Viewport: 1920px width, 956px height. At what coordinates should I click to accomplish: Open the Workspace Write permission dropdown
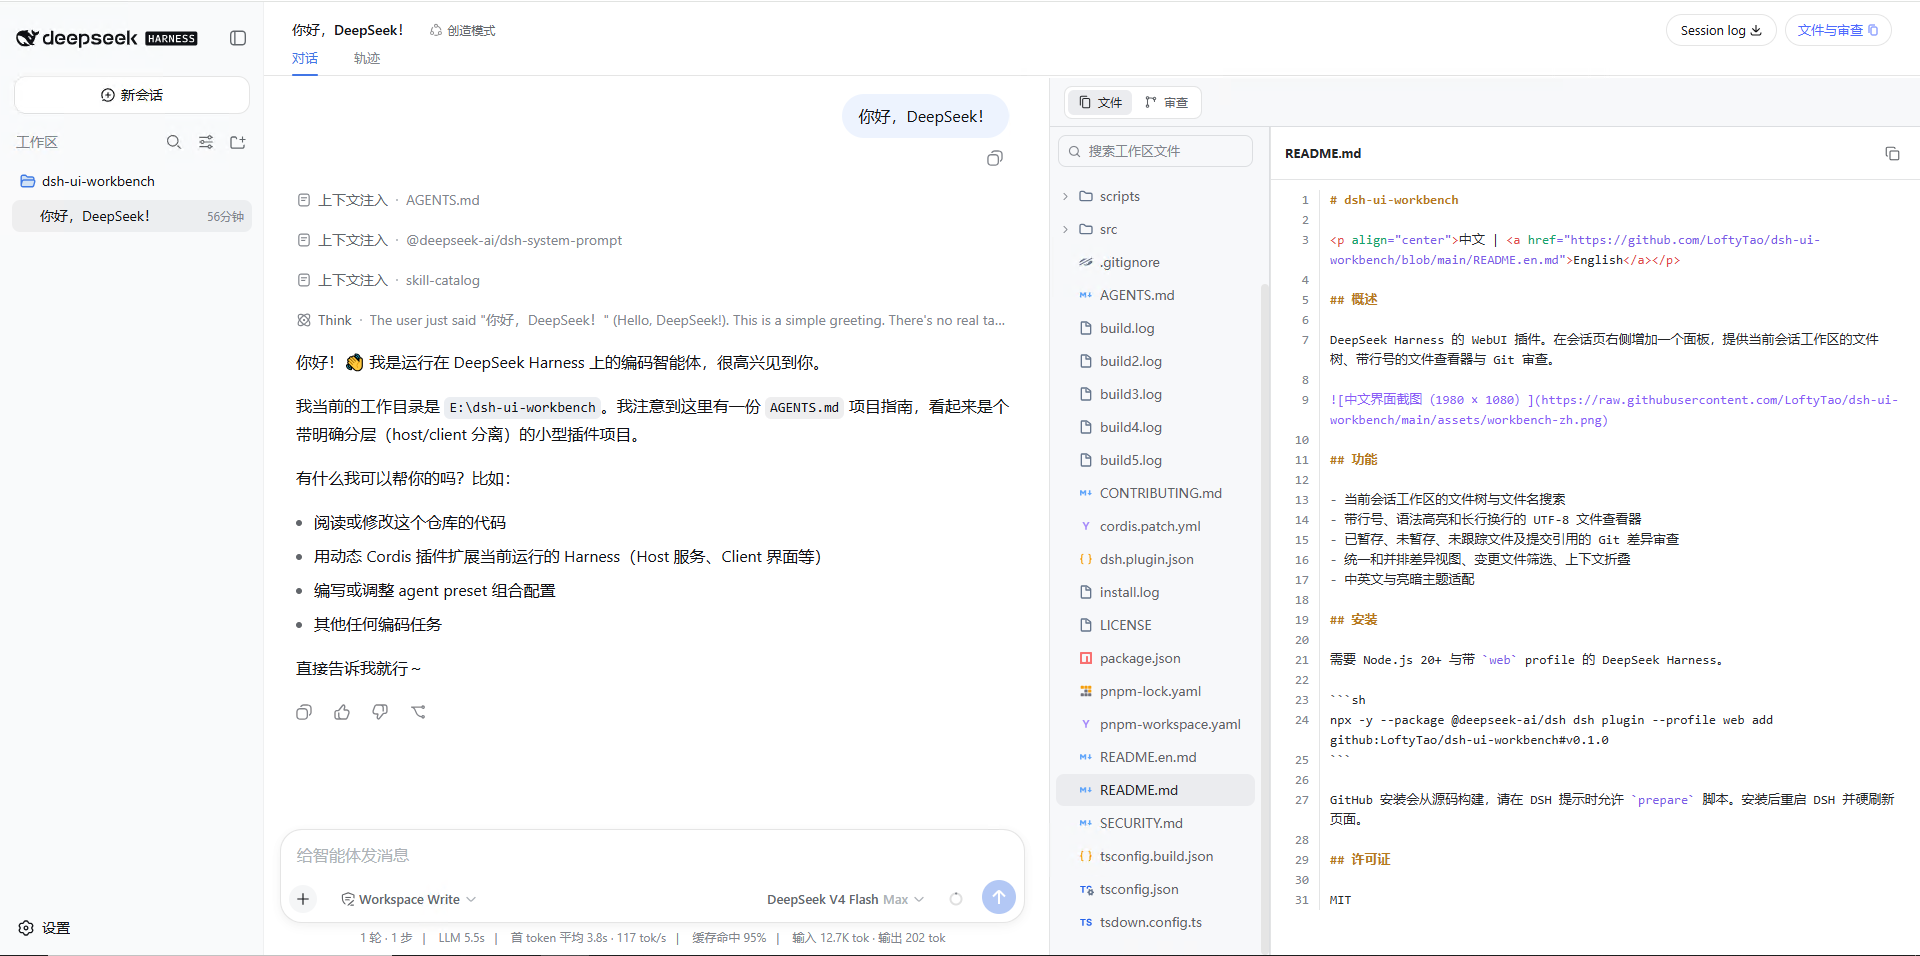[x=409, y=899]
